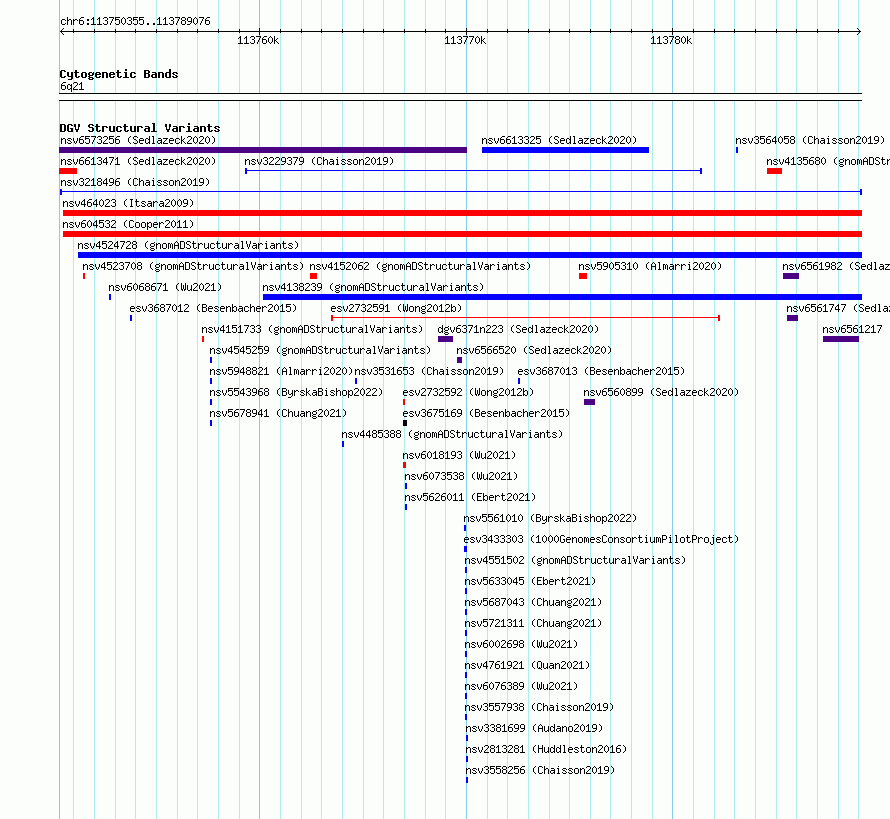Open nsv6073538 (Wu2021) label
890x819 pixels.
point(461,476)
